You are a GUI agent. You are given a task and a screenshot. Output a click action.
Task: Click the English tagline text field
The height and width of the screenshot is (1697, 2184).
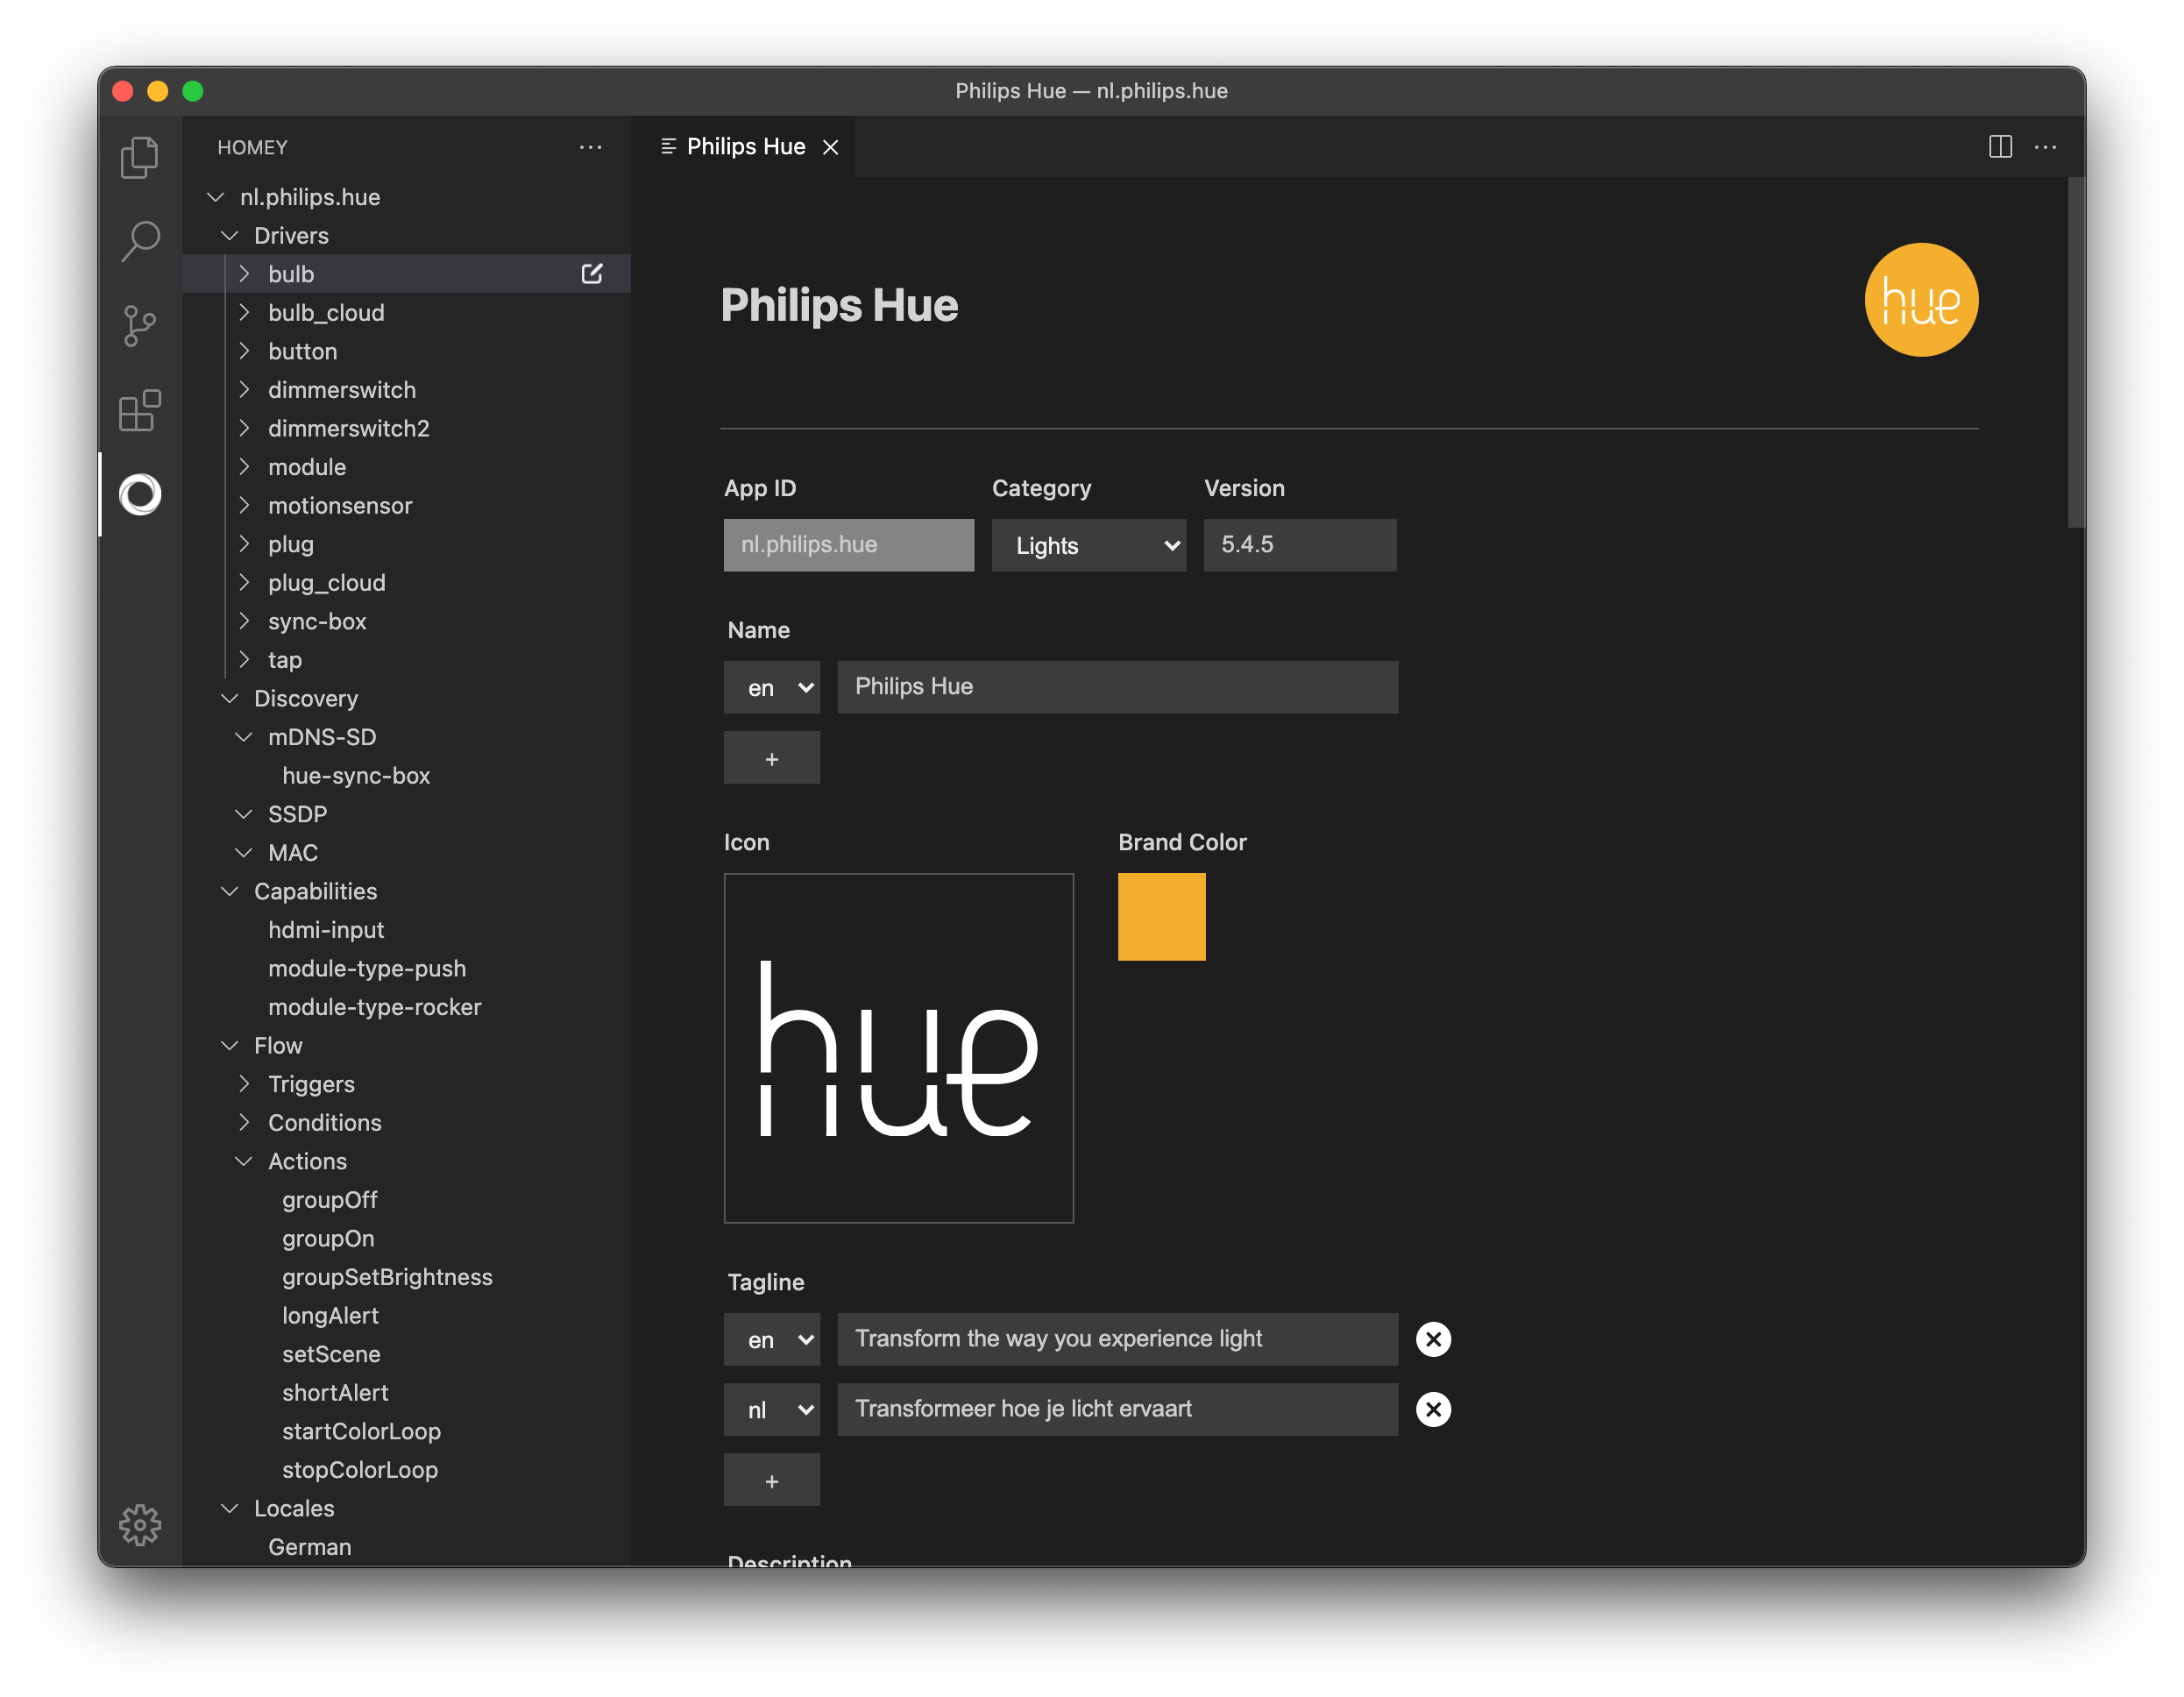click(1118, 1339)
